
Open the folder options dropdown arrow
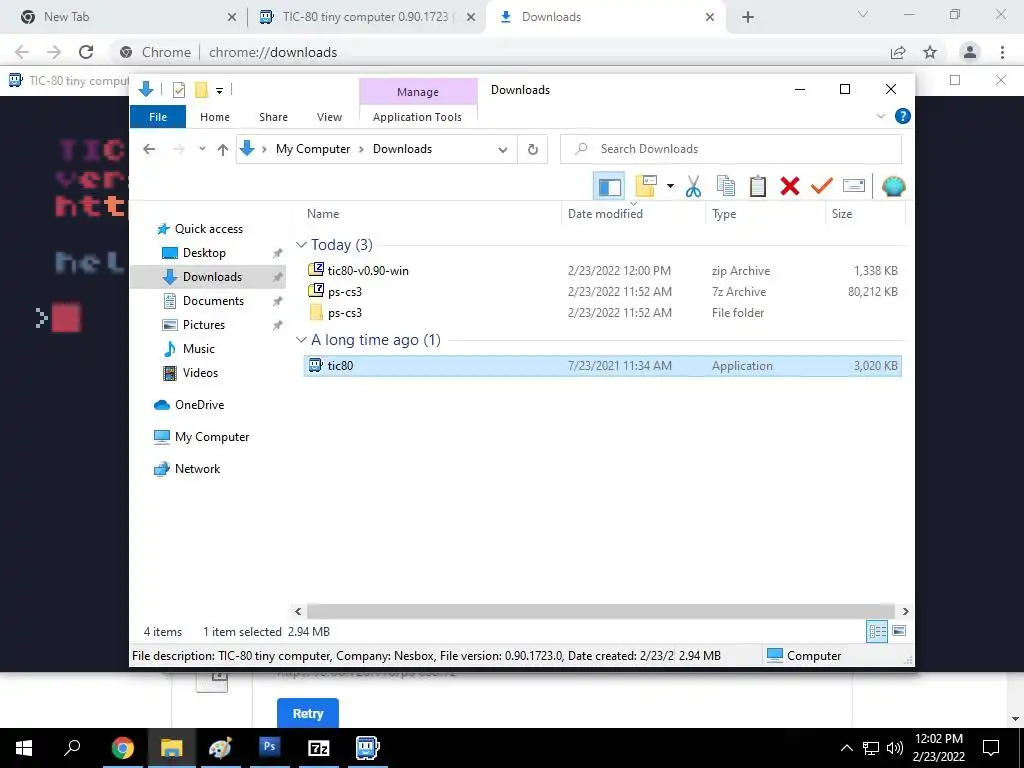tap(670, 187)
